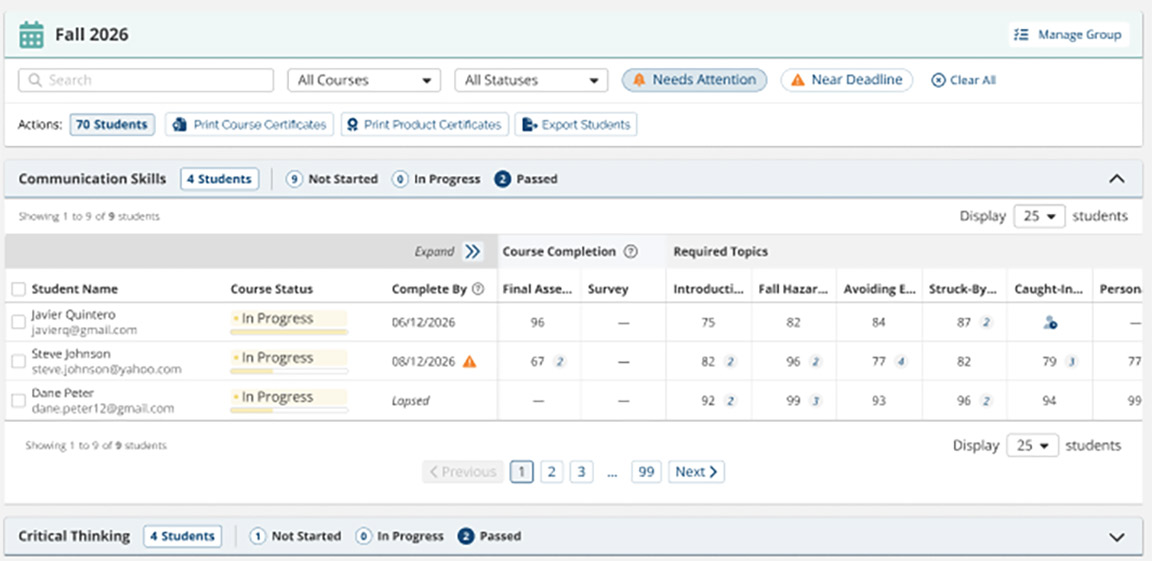Go to pagination page 2

[x=551, y=472]
